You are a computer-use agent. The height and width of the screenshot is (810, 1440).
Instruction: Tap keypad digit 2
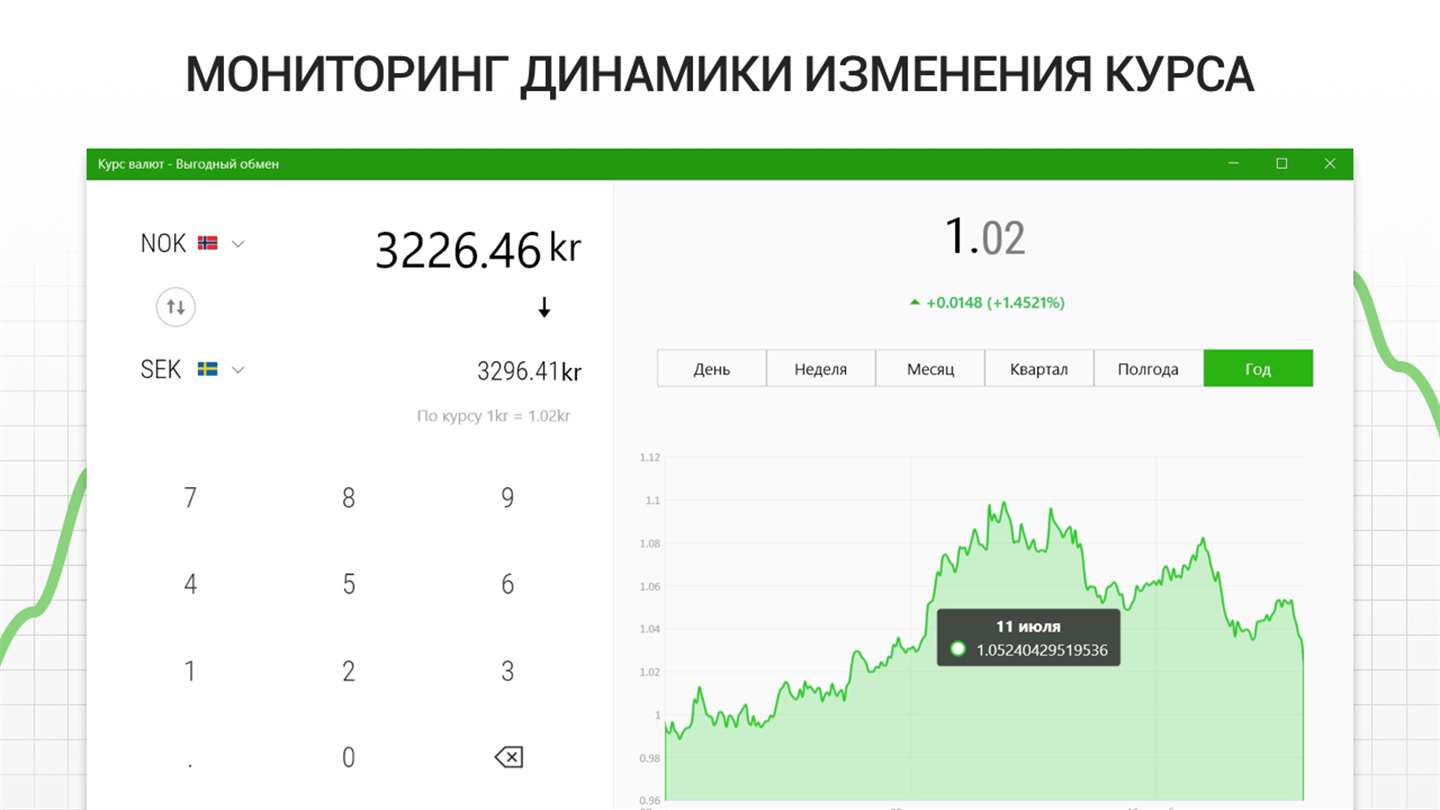(349, 671)
